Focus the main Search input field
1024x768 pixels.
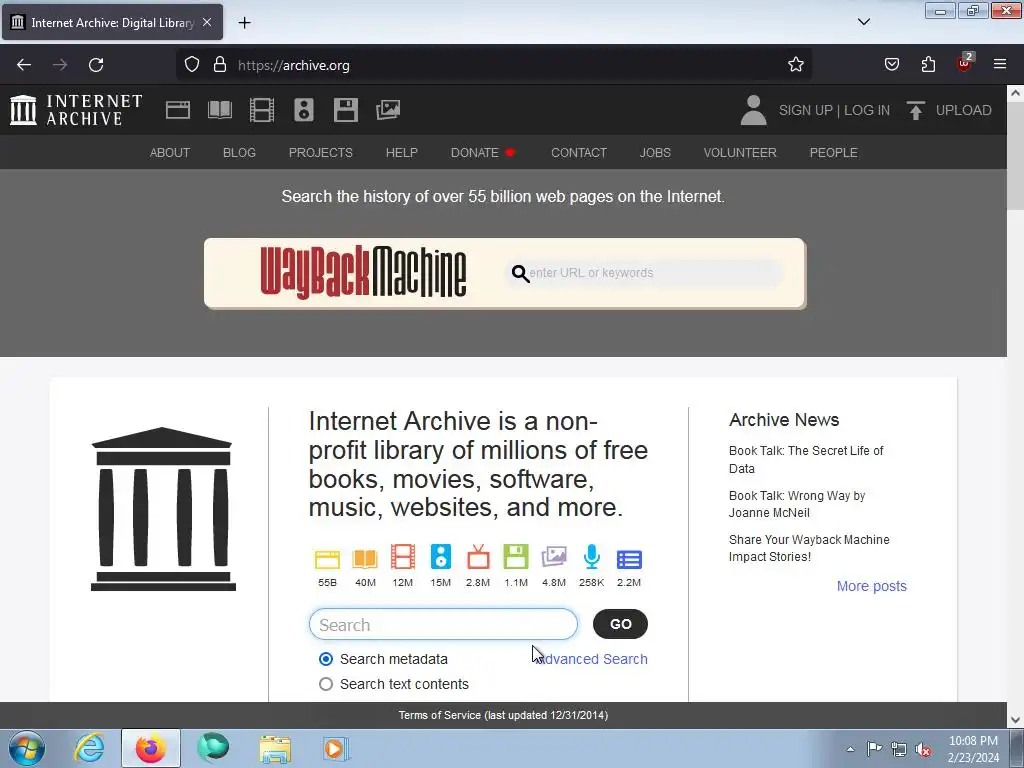[443, 625]
